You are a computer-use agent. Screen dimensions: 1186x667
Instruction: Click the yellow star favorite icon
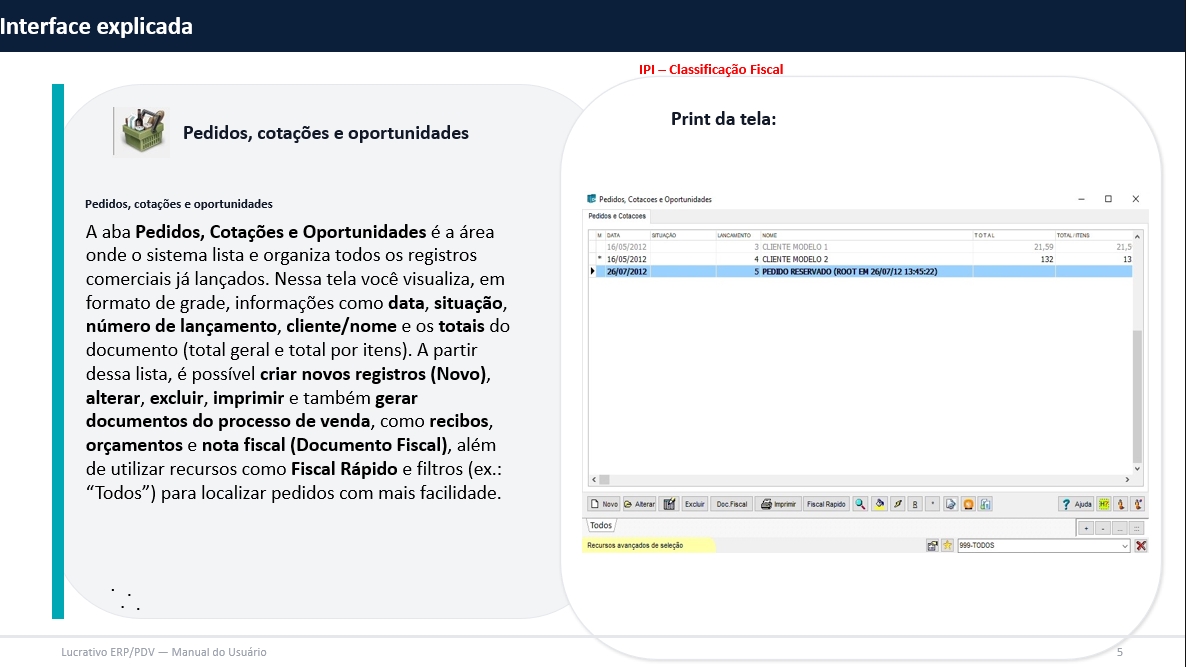[x=947, y=546]
